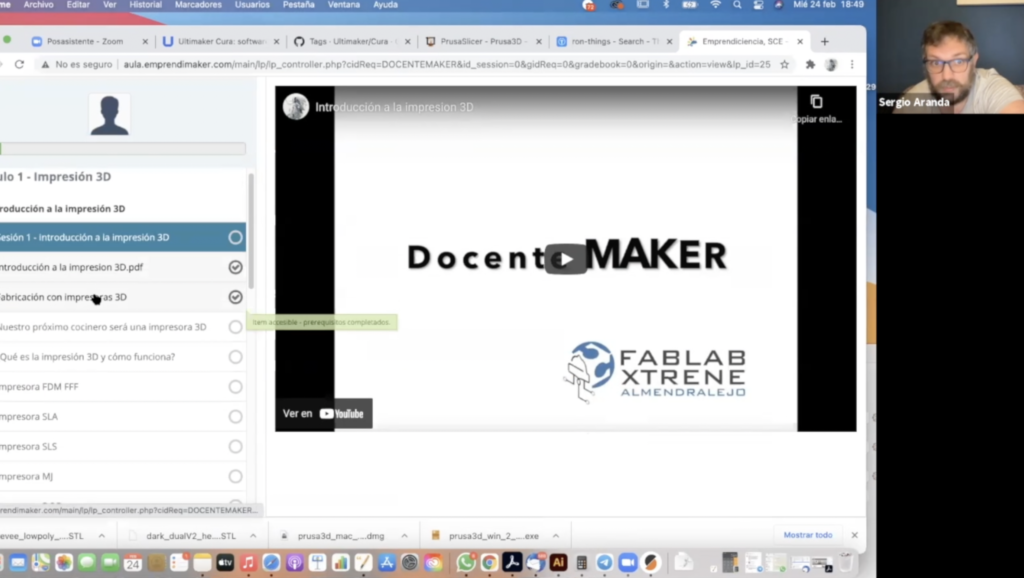The height and width of the screenshot is (578, 1024).
Task: Open the Ventana menu
Action: 344,5
